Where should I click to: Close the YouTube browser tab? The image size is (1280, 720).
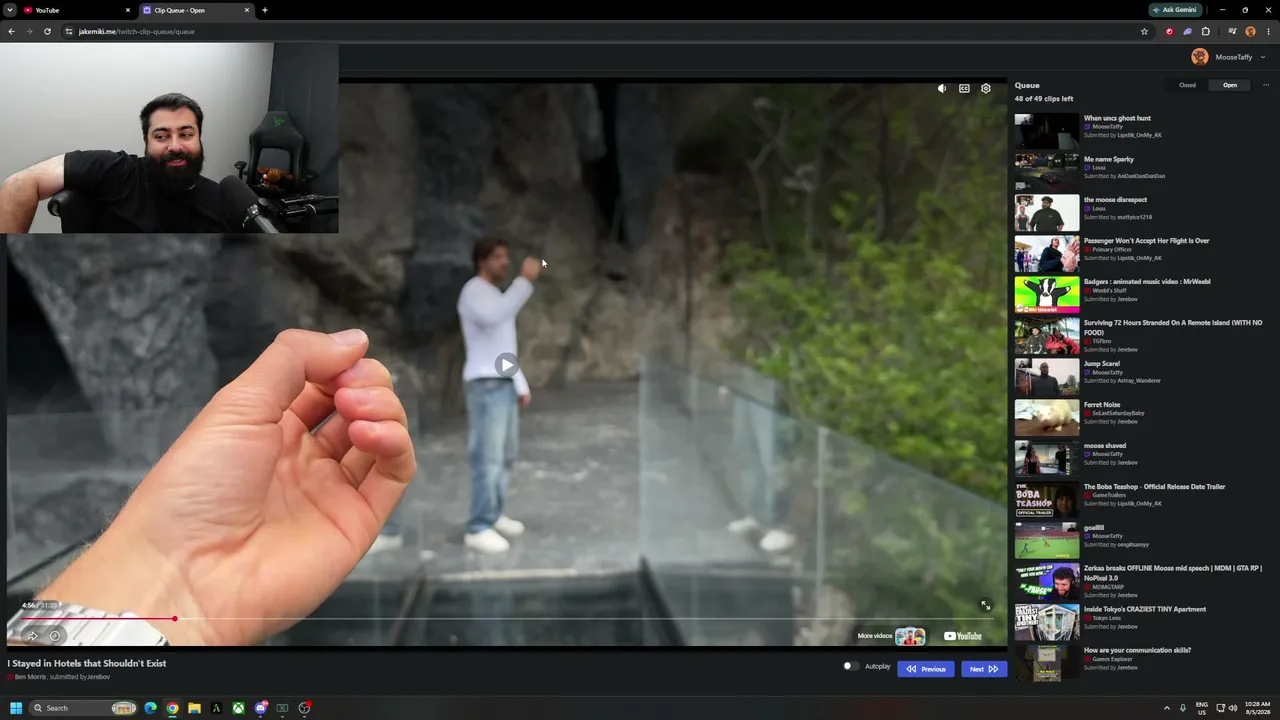[x=128, y=10]
